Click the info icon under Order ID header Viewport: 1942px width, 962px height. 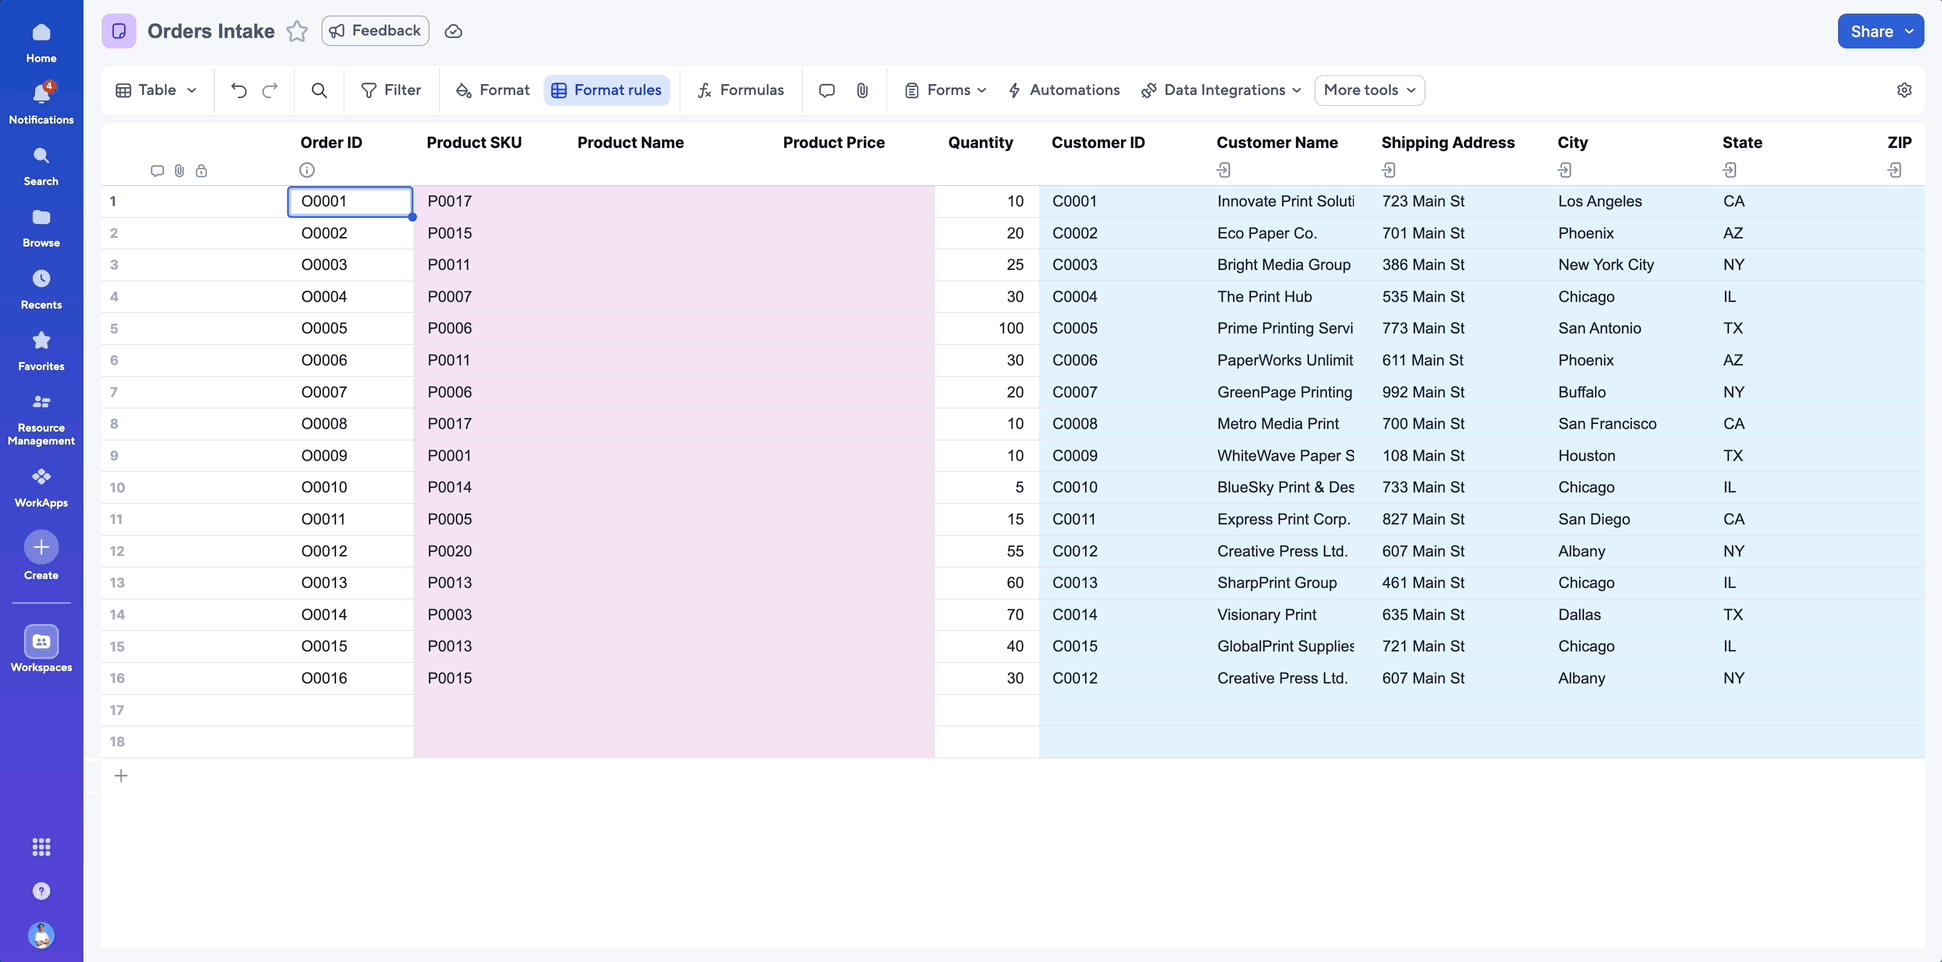307,170
